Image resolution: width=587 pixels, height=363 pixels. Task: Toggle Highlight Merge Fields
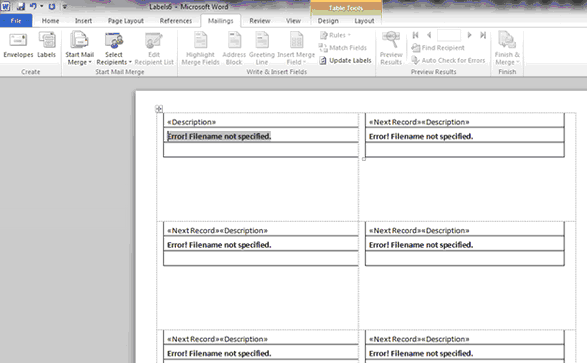click(x=200, y=49)
